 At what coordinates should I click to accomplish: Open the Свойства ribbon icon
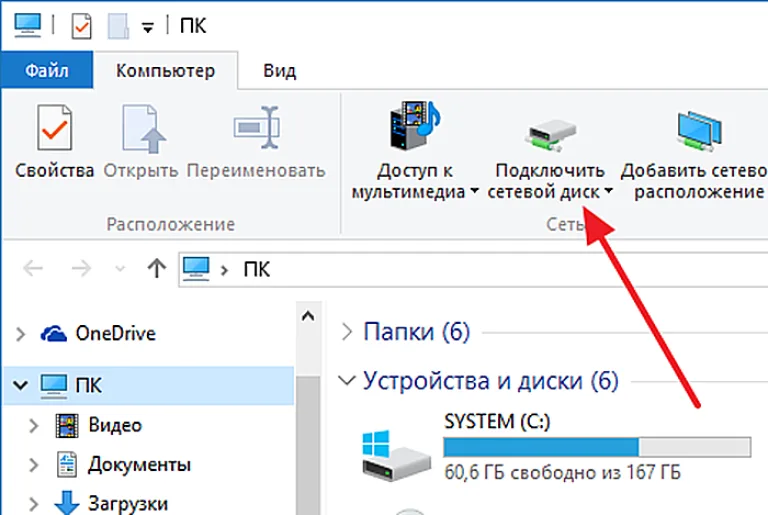coord(54,127)
